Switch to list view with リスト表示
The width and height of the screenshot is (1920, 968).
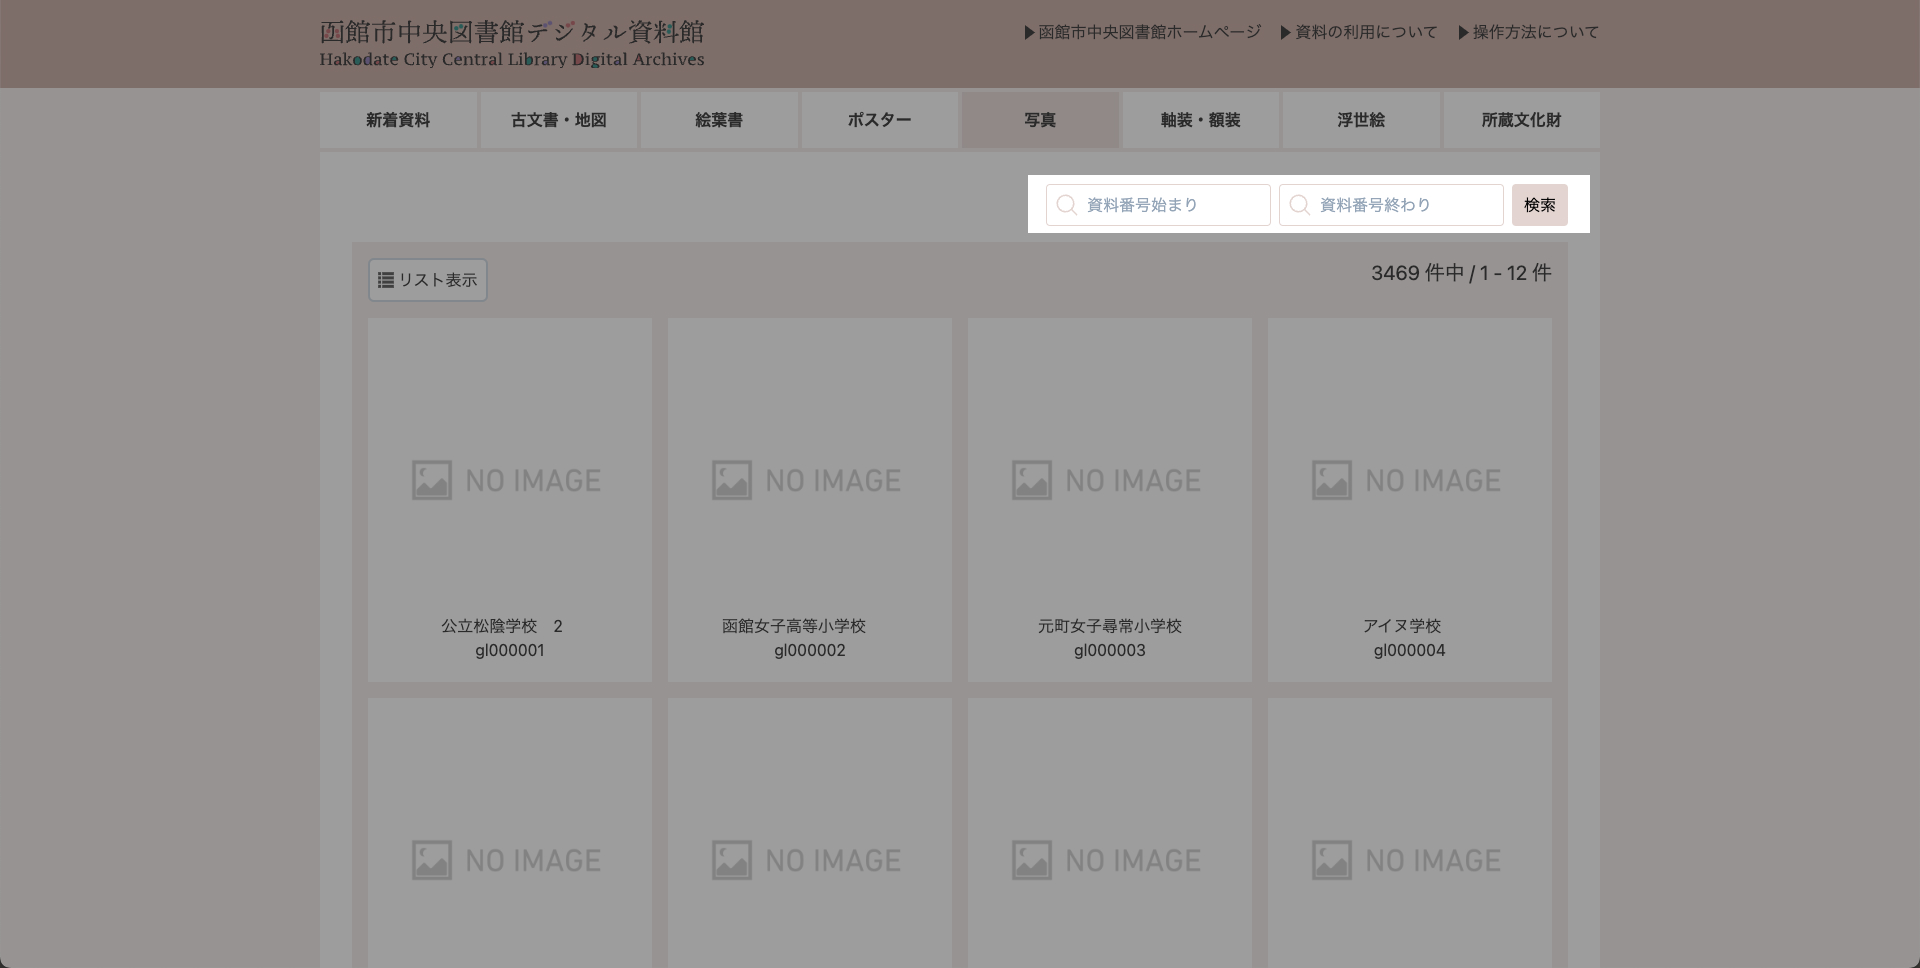pos(428,280)
